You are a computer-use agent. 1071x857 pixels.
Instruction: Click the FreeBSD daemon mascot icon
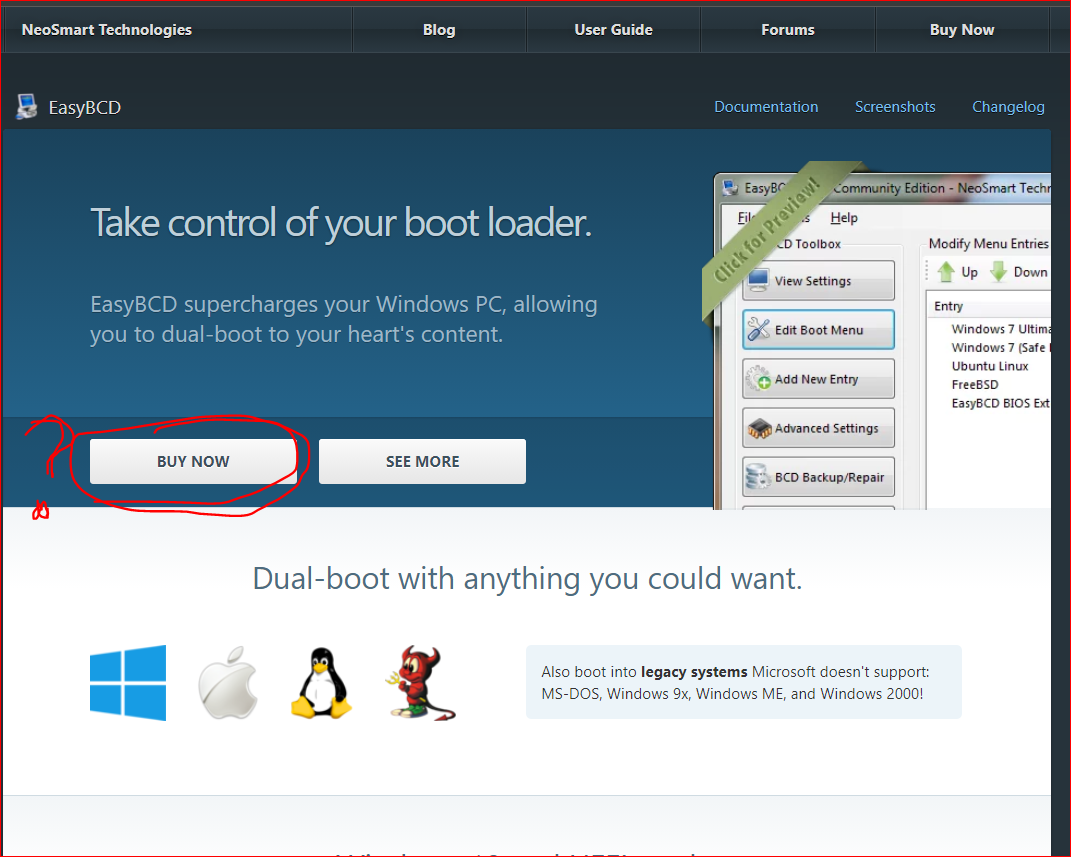pos(421,683)
